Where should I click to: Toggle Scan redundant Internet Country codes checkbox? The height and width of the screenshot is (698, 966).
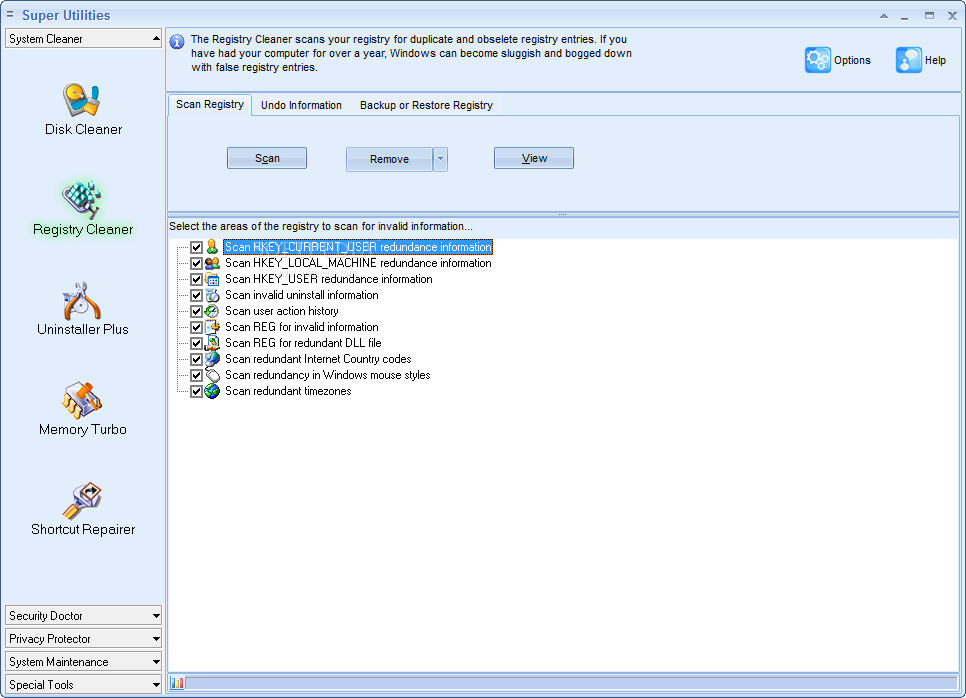pyautogui.click(x=196, y=359)
